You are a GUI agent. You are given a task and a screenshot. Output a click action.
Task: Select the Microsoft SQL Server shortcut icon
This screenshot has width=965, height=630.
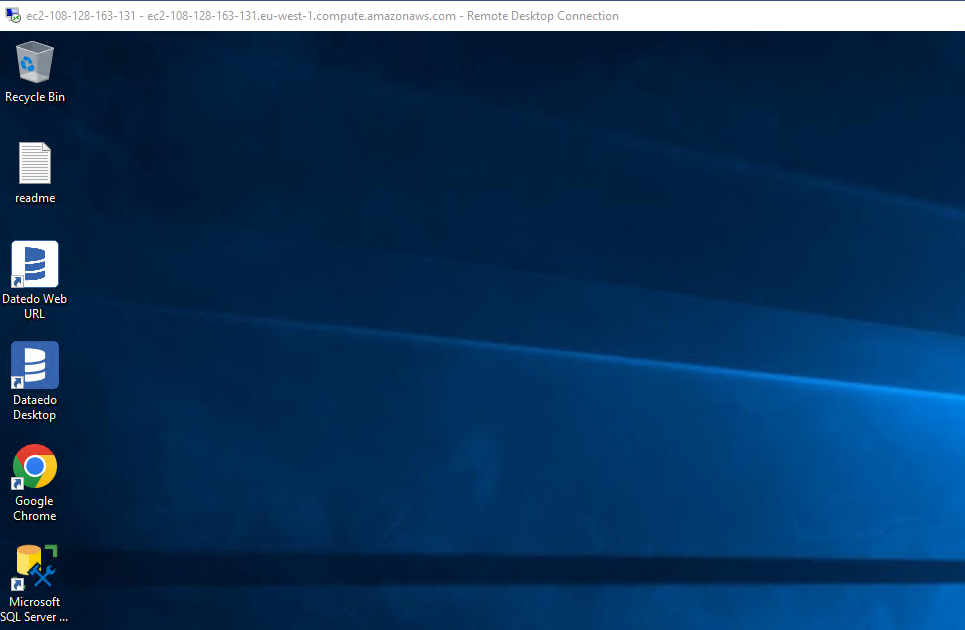(37, 567)
